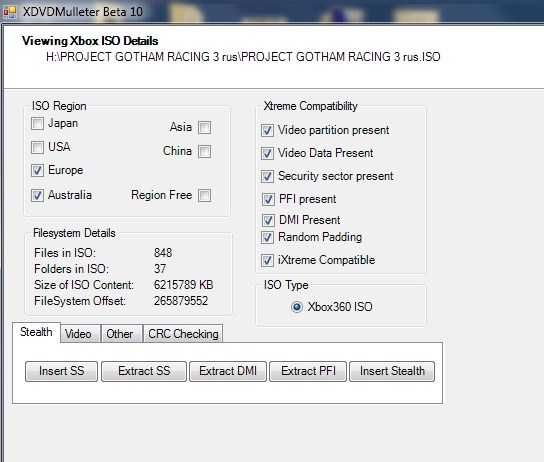Click the Files in ISO value 848
The image size is (544, 462).
point(163,253)
